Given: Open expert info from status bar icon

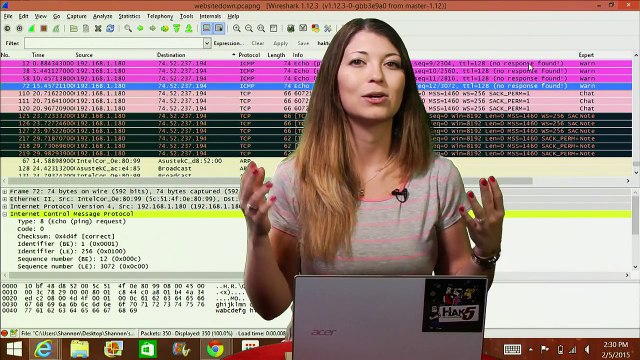Looking at the screenshot, I should (4, 333).
